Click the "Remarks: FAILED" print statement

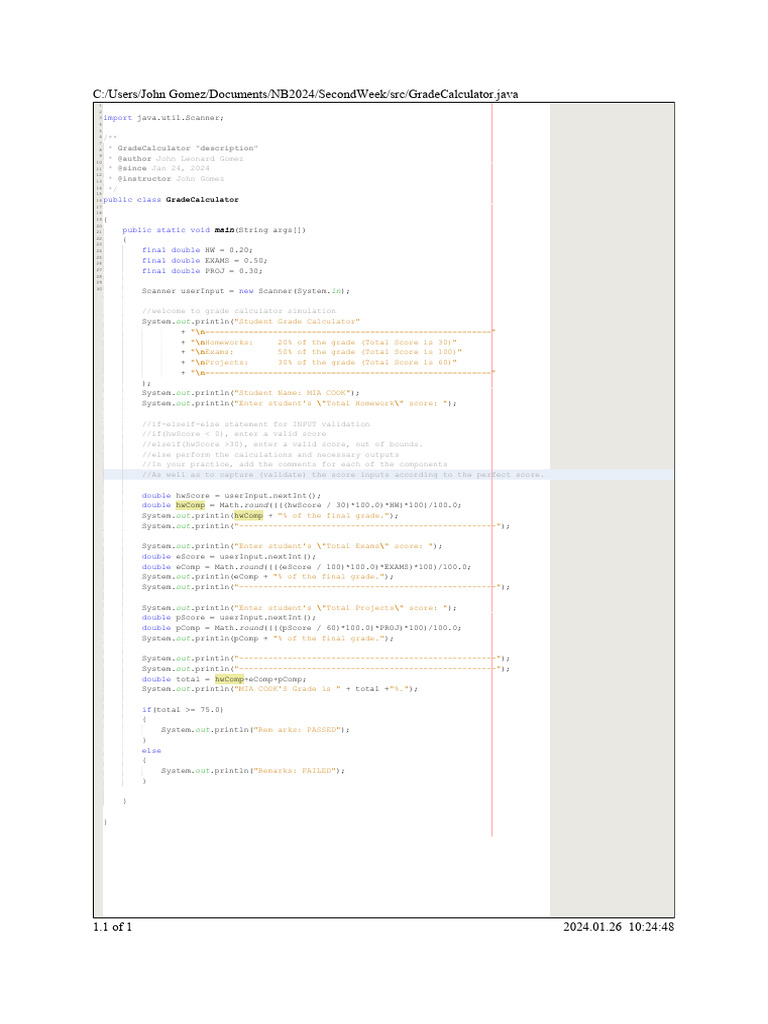point(253,770)
